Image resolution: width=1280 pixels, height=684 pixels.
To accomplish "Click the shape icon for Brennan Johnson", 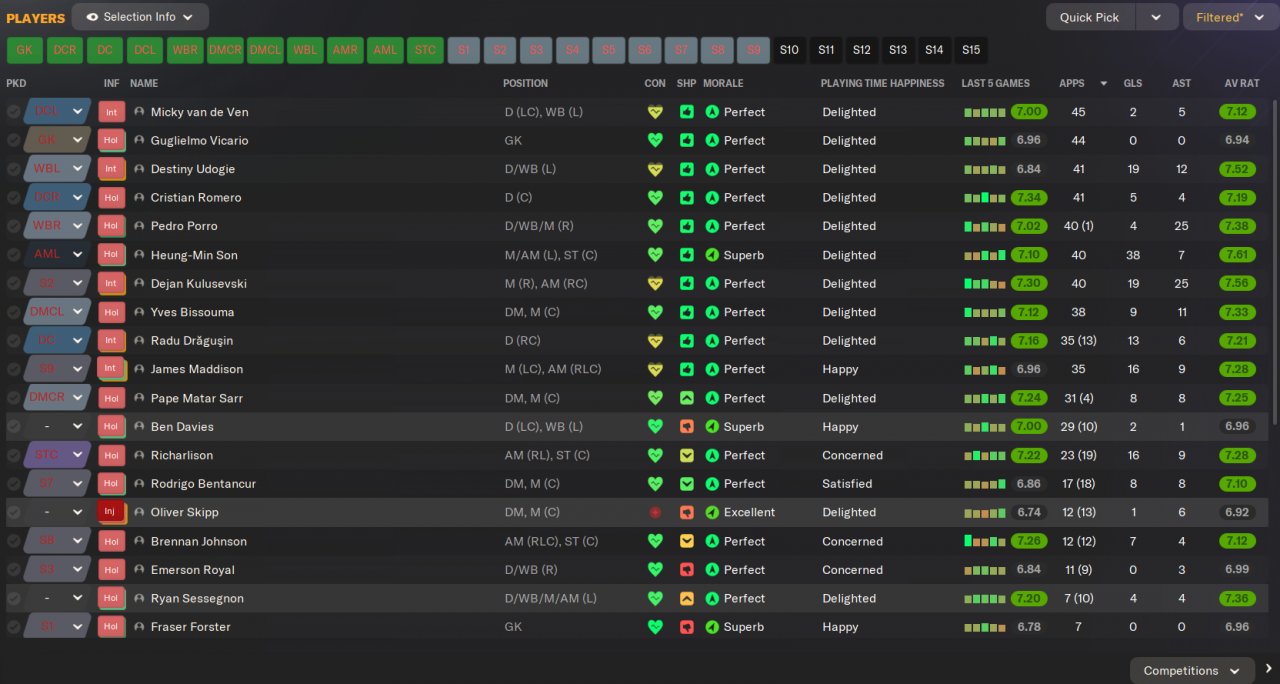I will 686,541.
